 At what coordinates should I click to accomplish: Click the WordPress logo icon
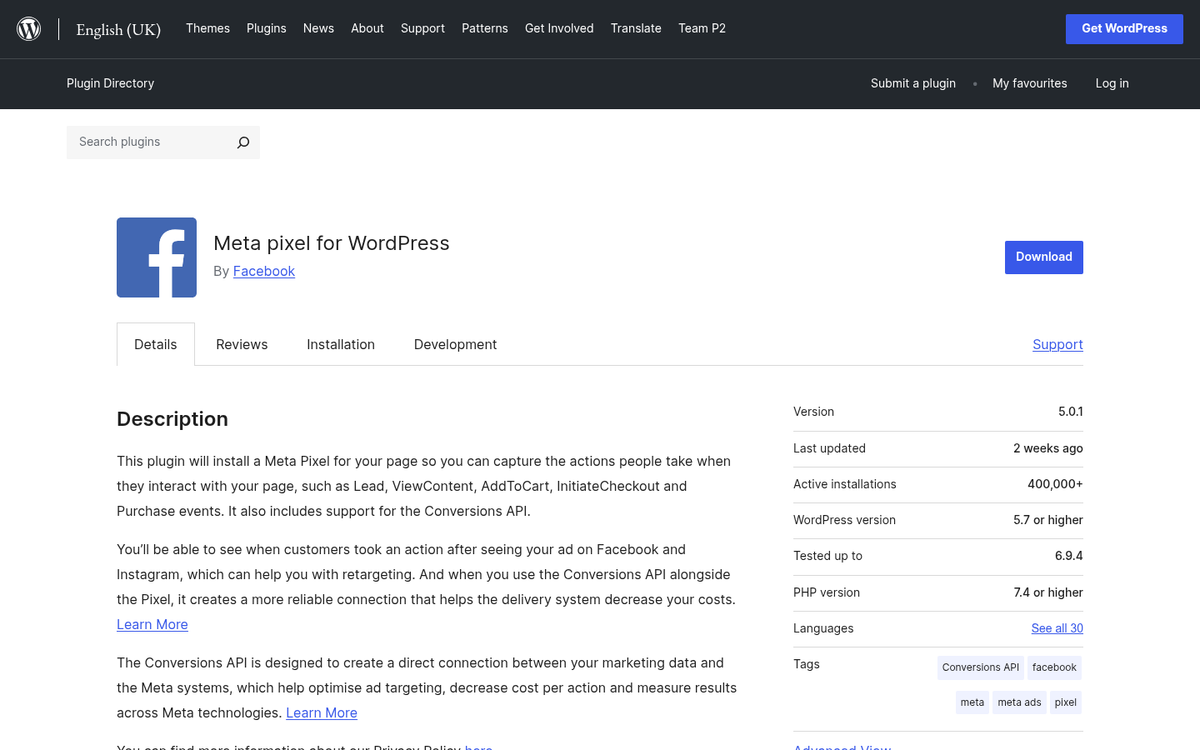coord(29,29)
